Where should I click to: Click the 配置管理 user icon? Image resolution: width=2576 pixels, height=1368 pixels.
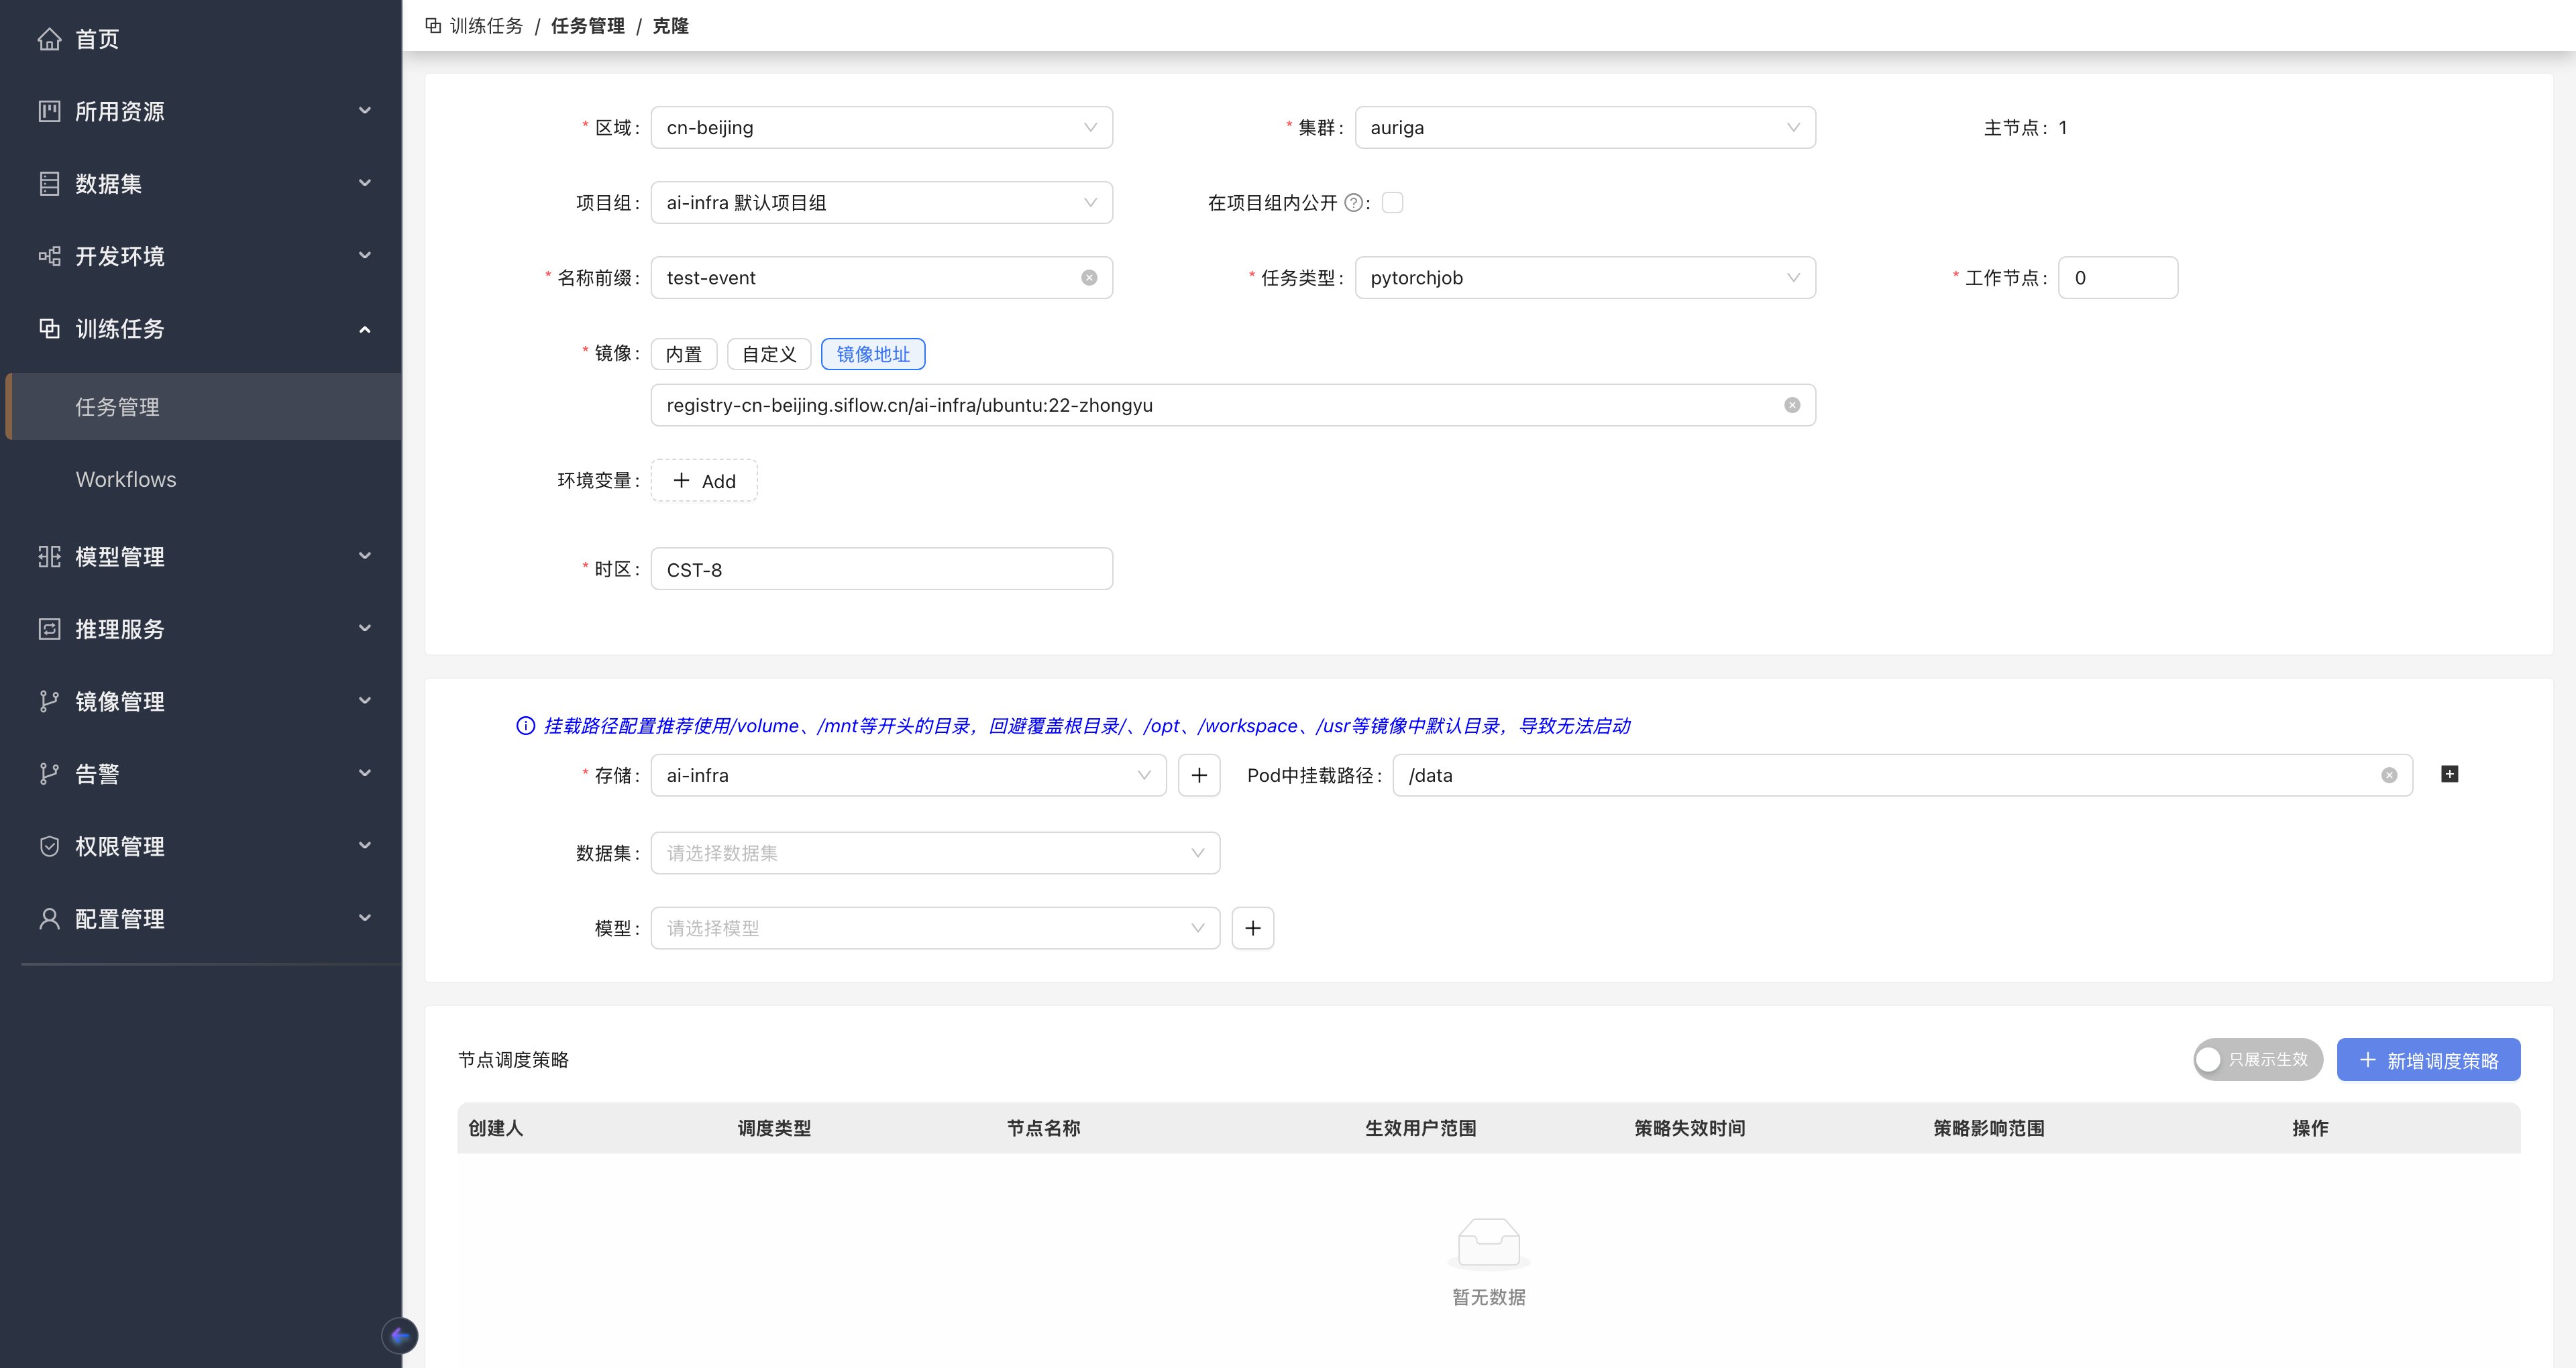point(49,918)
